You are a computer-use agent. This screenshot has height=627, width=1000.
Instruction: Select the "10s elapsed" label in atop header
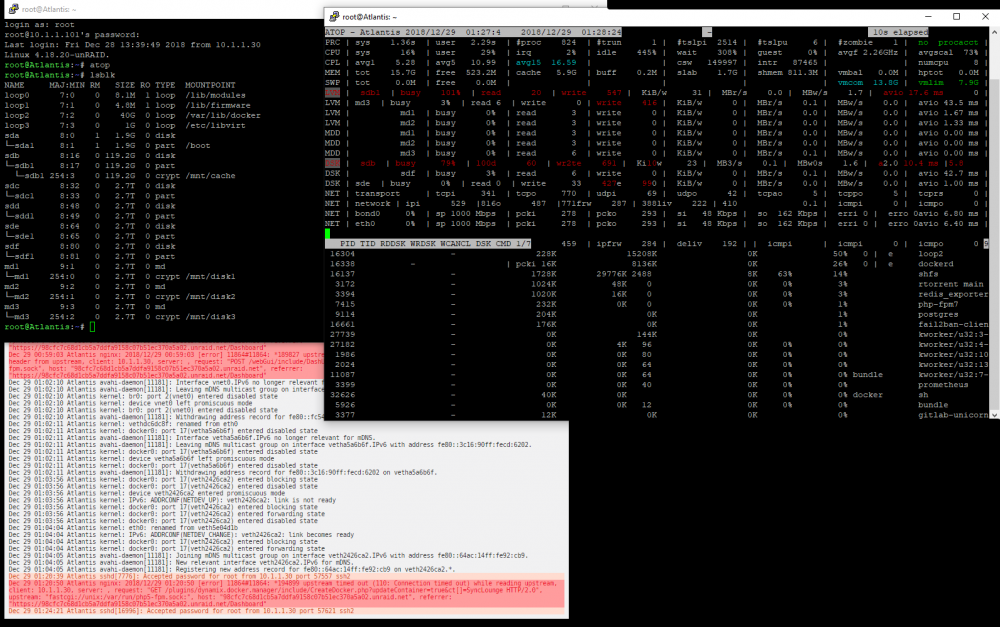(x=899, y=32)
